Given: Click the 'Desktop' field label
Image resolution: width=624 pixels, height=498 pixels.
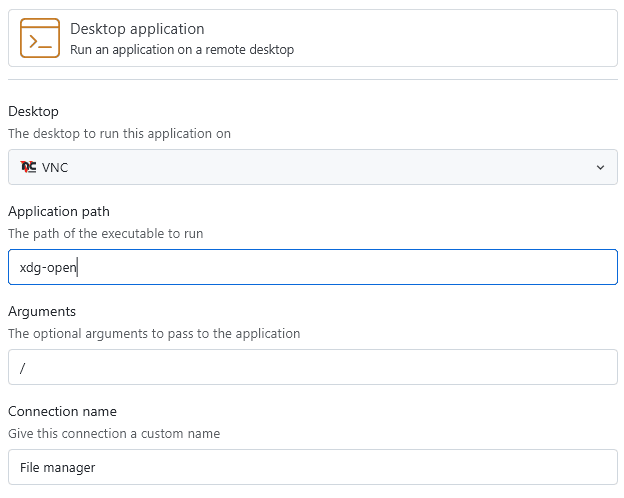Looking at the screenshot, I should pyautogui.click(x=33, y=111).
